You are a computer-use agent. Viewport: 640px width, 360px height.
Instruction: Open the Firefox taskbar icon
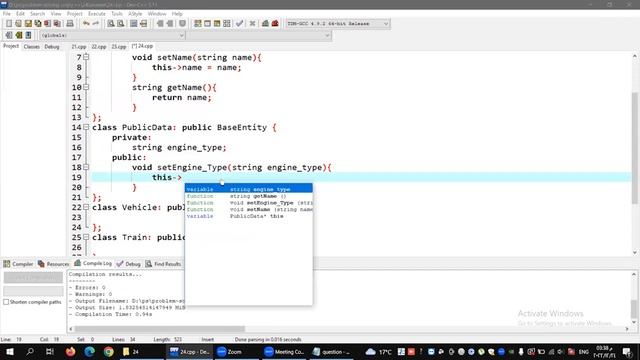click(x=70, y=351)
